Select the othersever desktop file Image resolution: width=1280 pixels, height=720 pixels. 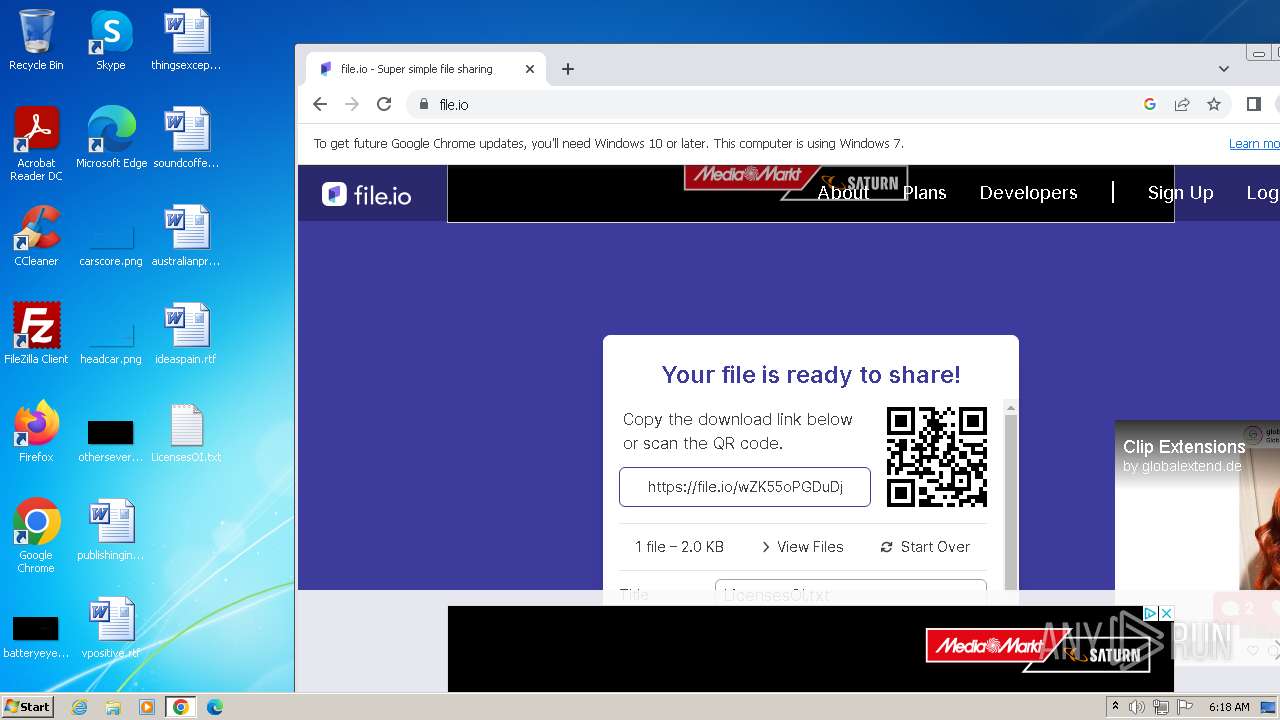[111, 441]
